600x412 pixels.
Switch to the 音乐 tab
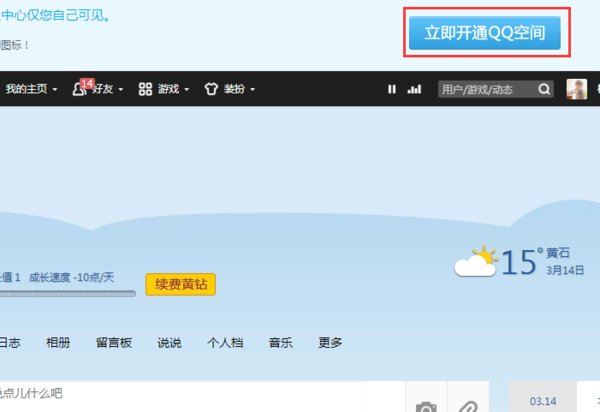pos(280,342)
